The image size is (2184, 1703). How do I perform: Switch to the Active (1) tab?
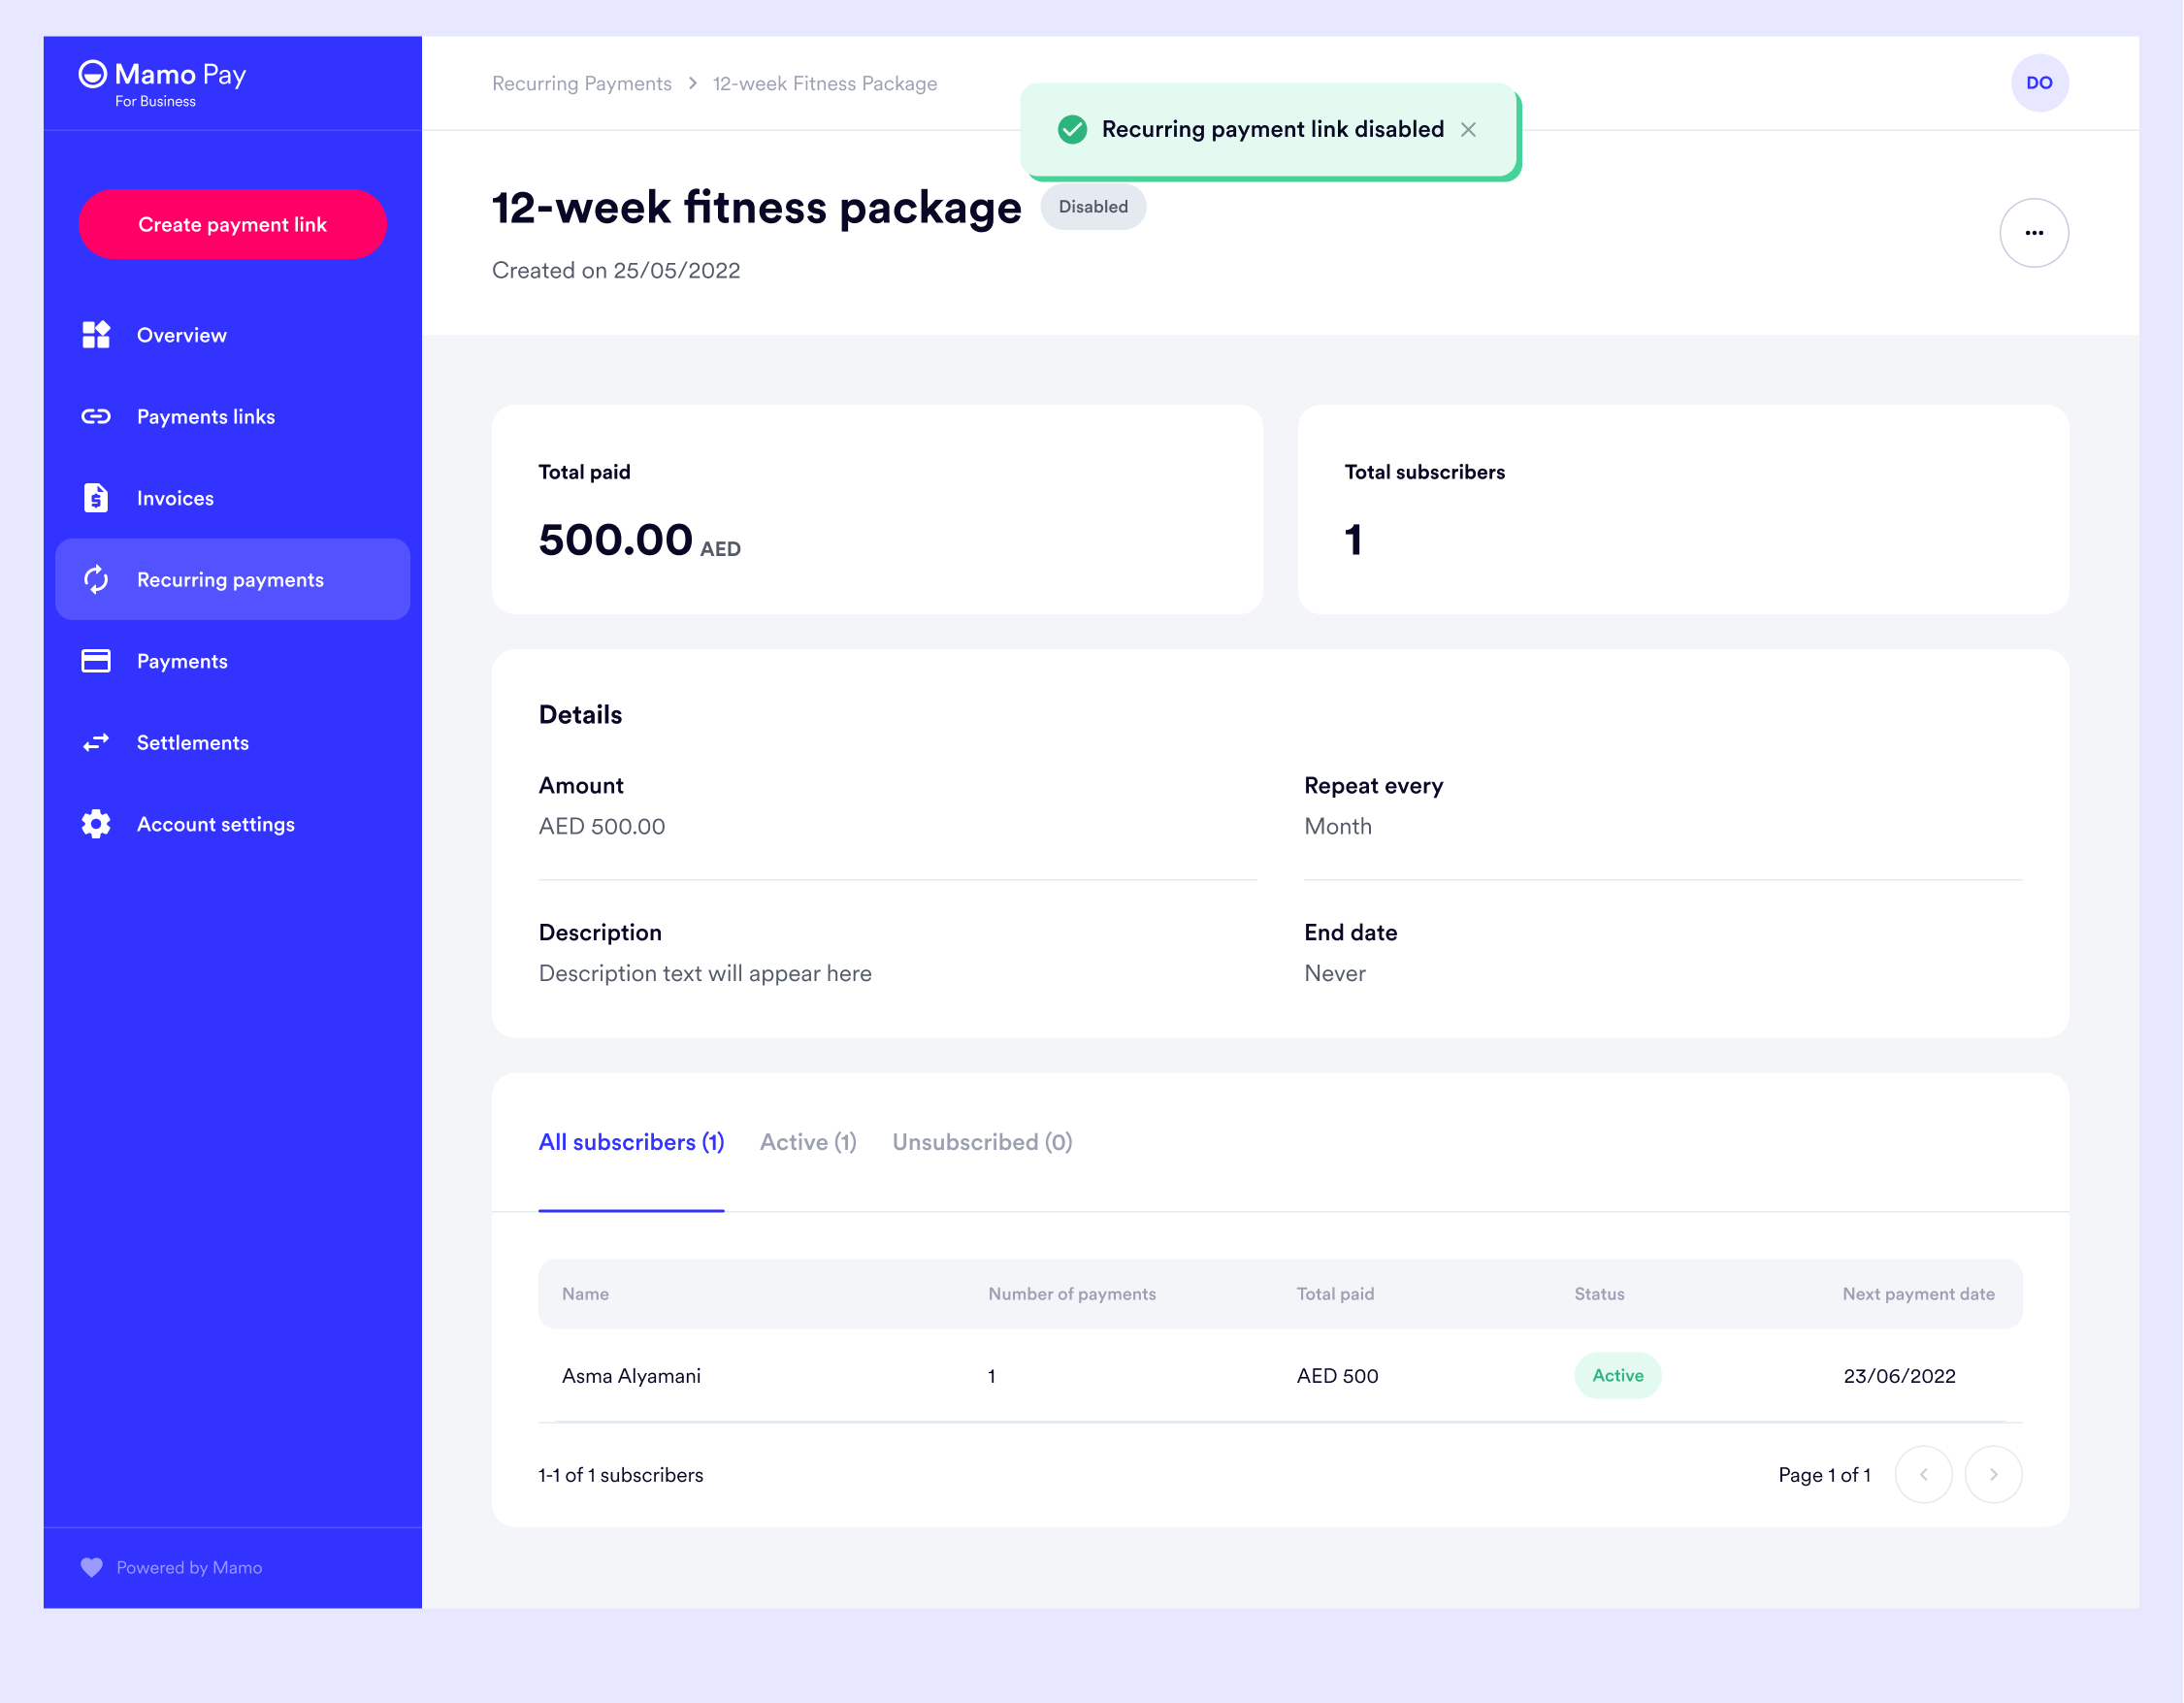pos(808,1142)
